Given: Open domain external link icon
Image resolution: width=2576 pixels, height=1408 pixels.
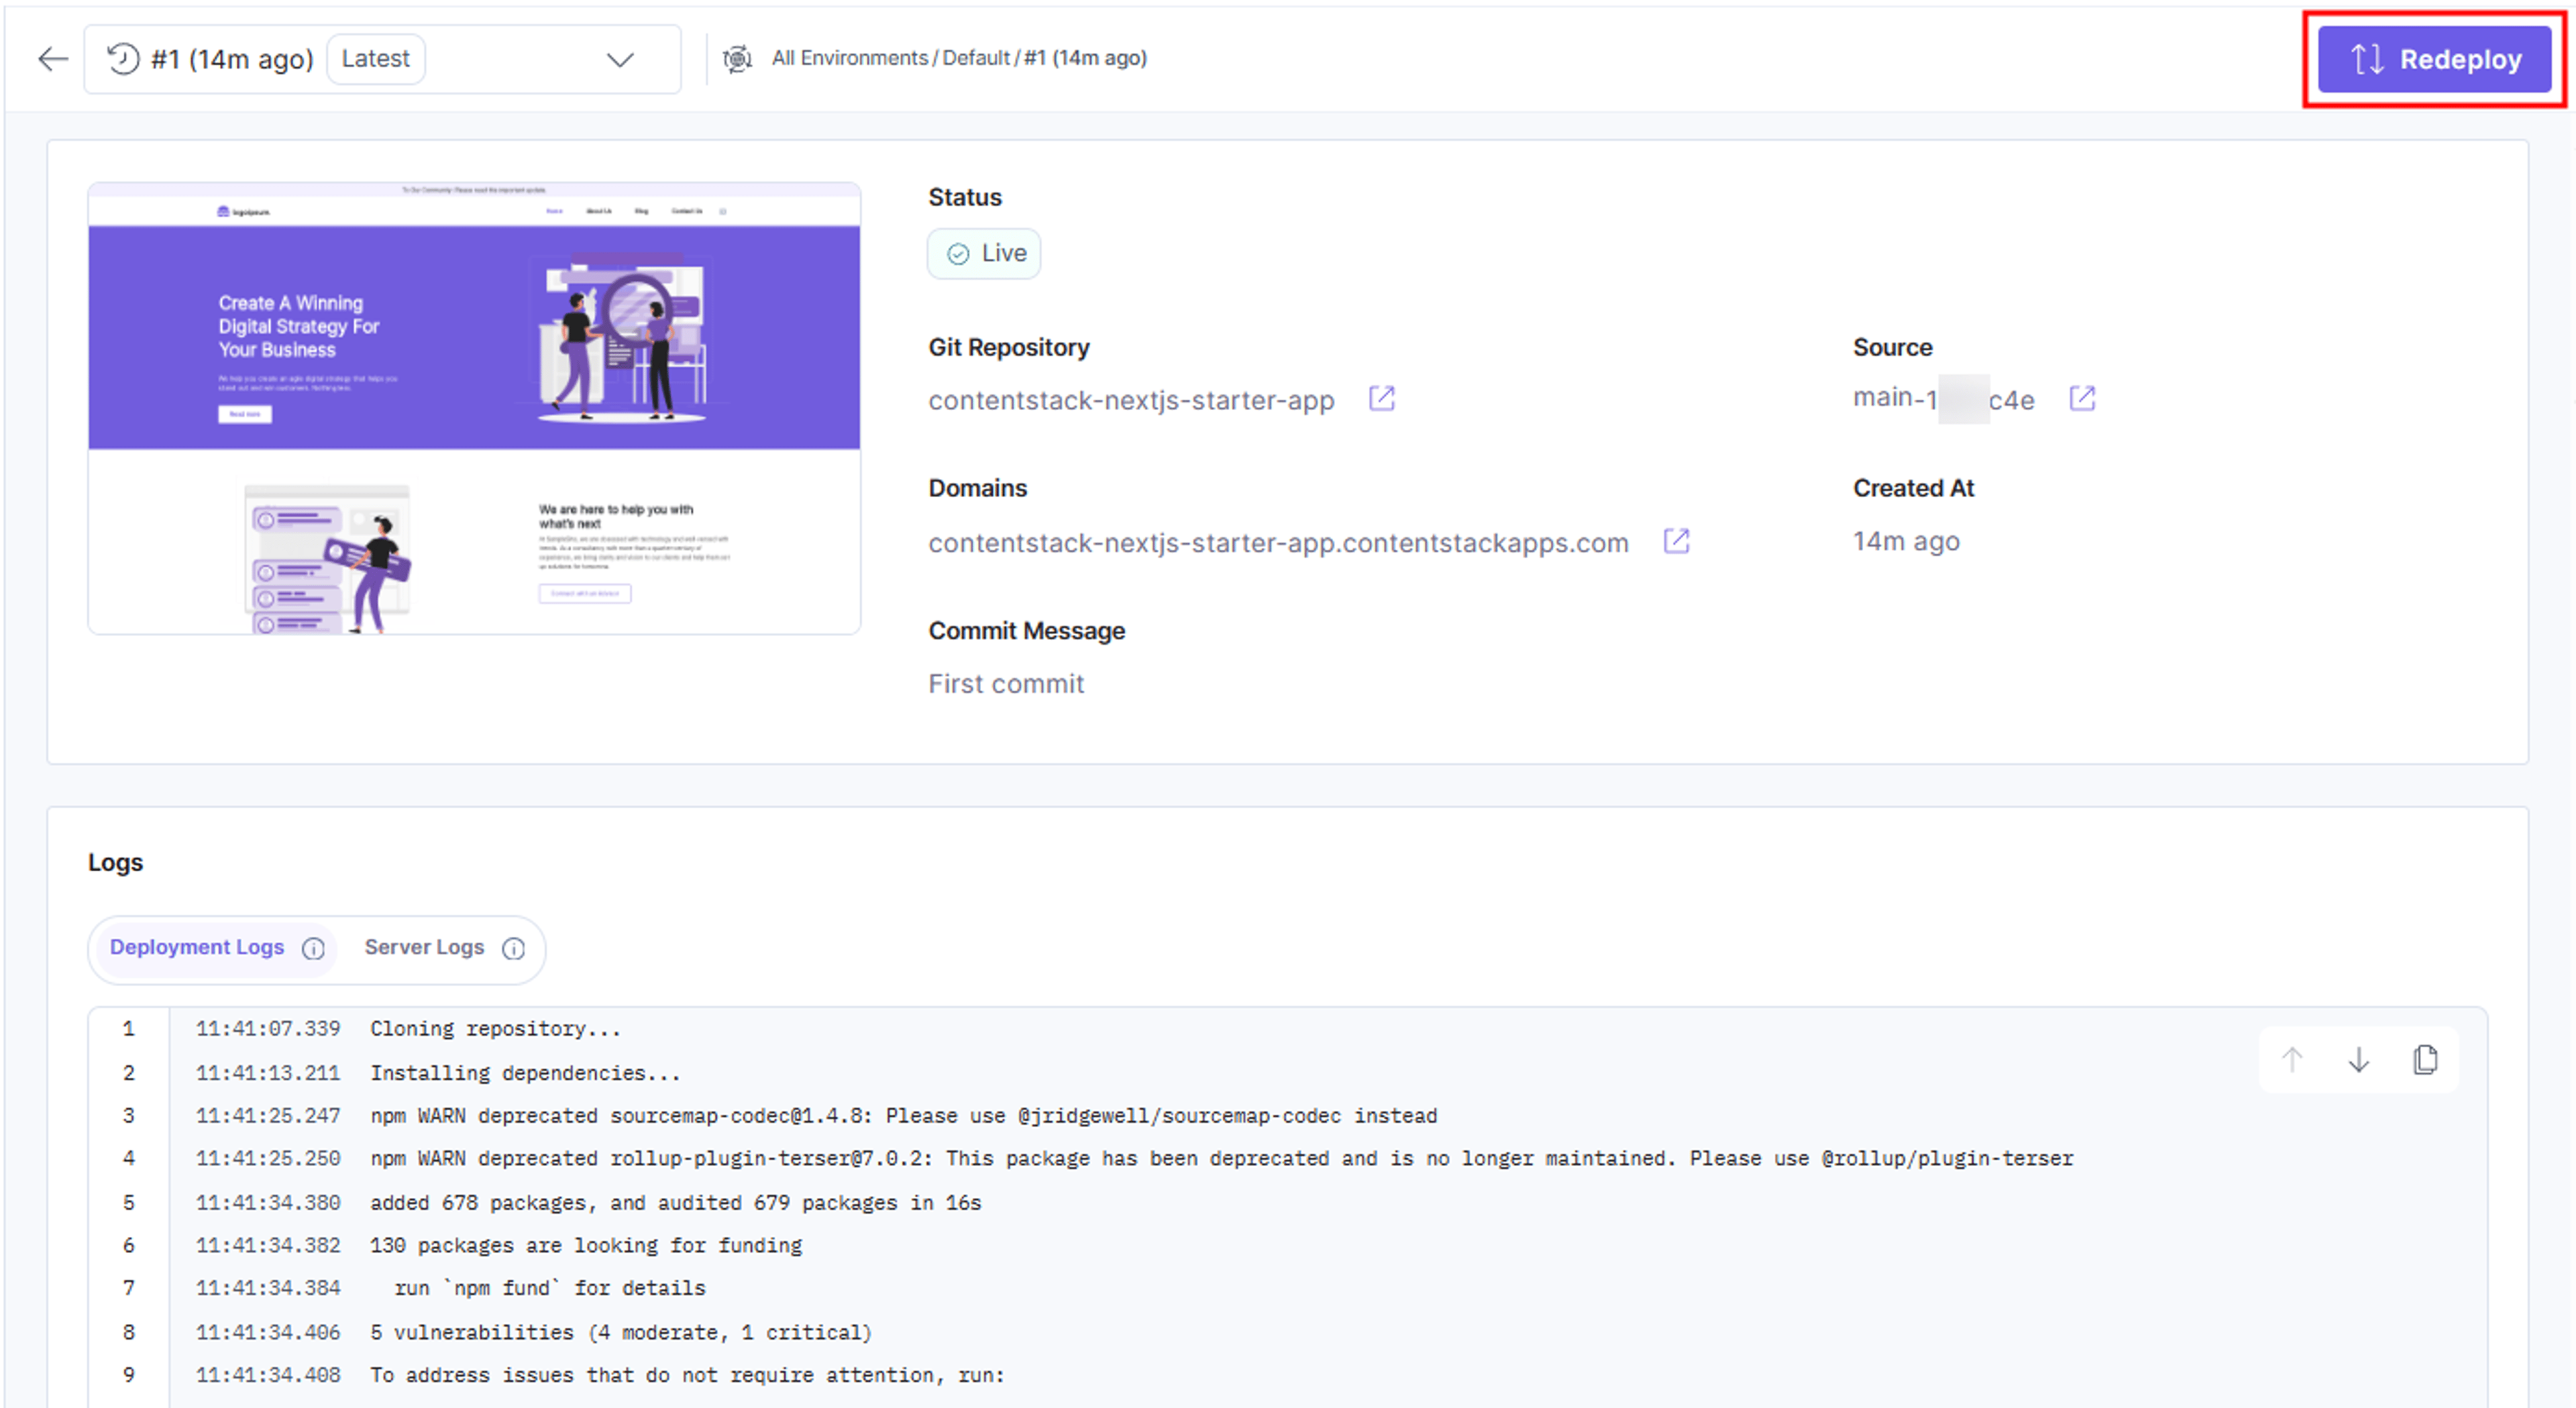Looking at the screenshot, I should (1676, 541).
